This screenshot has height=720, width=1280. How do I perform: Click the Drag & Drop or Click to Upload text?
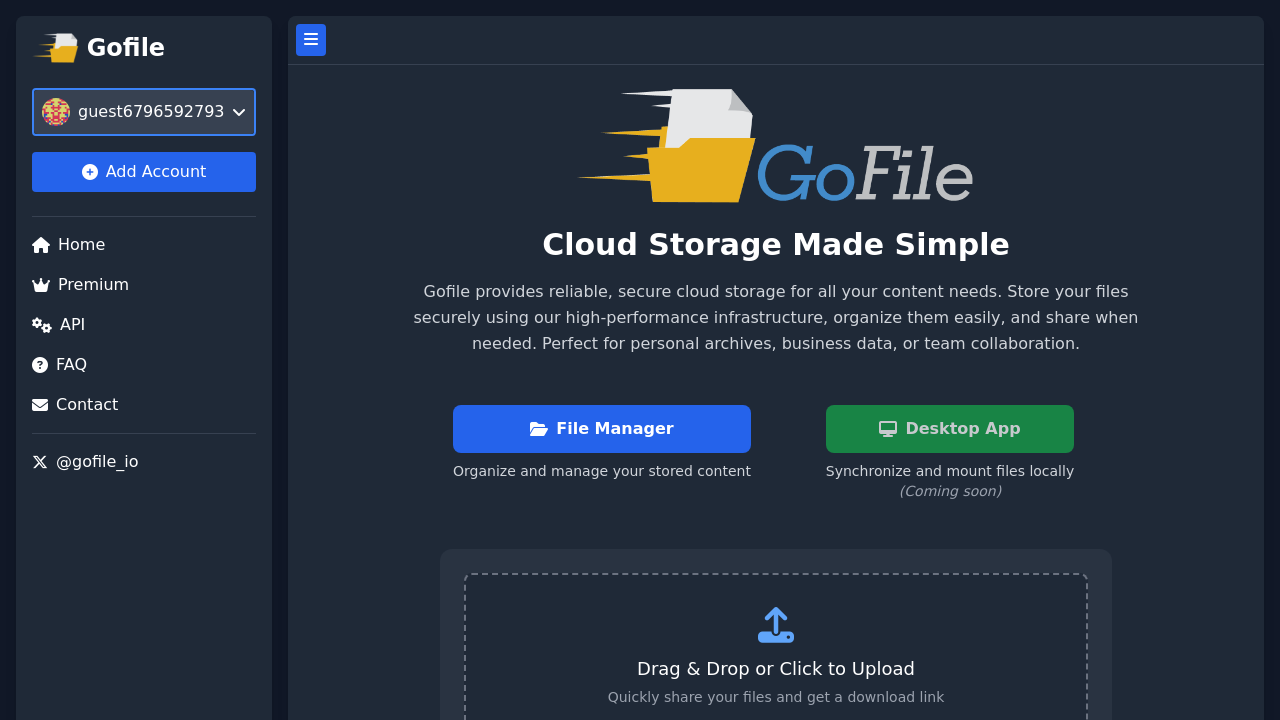pyautogui.click(x=776, y=669)
